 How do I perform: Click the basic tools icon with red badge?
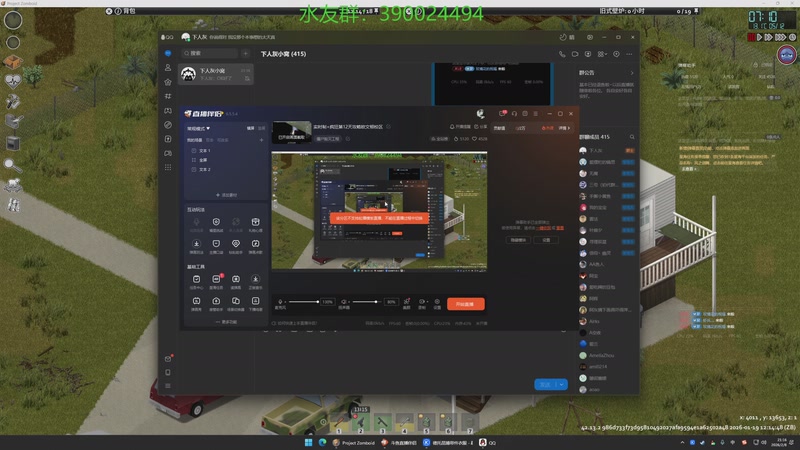216,279
